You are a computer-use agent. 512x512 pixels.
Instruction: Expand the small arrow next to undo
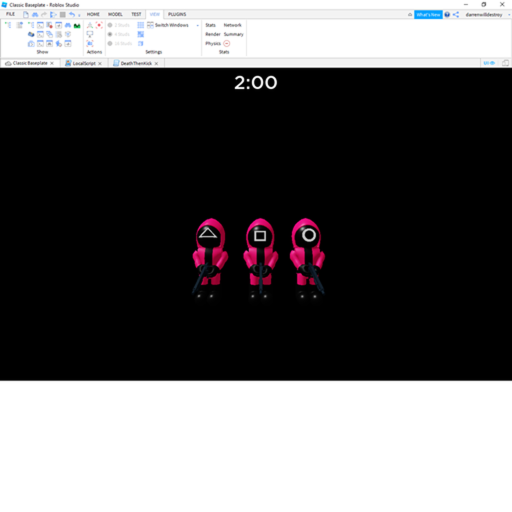pyautogui.click(x=79, y=15)
